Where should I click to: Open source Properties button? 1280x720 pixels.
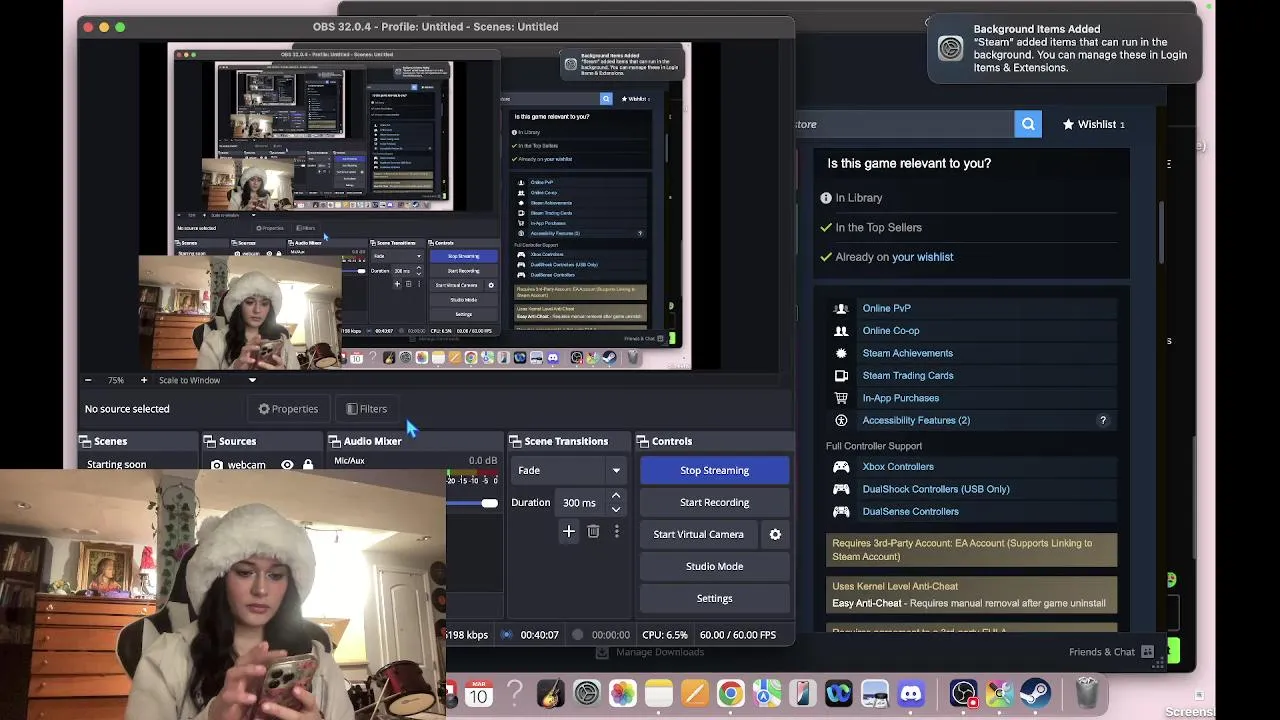[288, 409]
